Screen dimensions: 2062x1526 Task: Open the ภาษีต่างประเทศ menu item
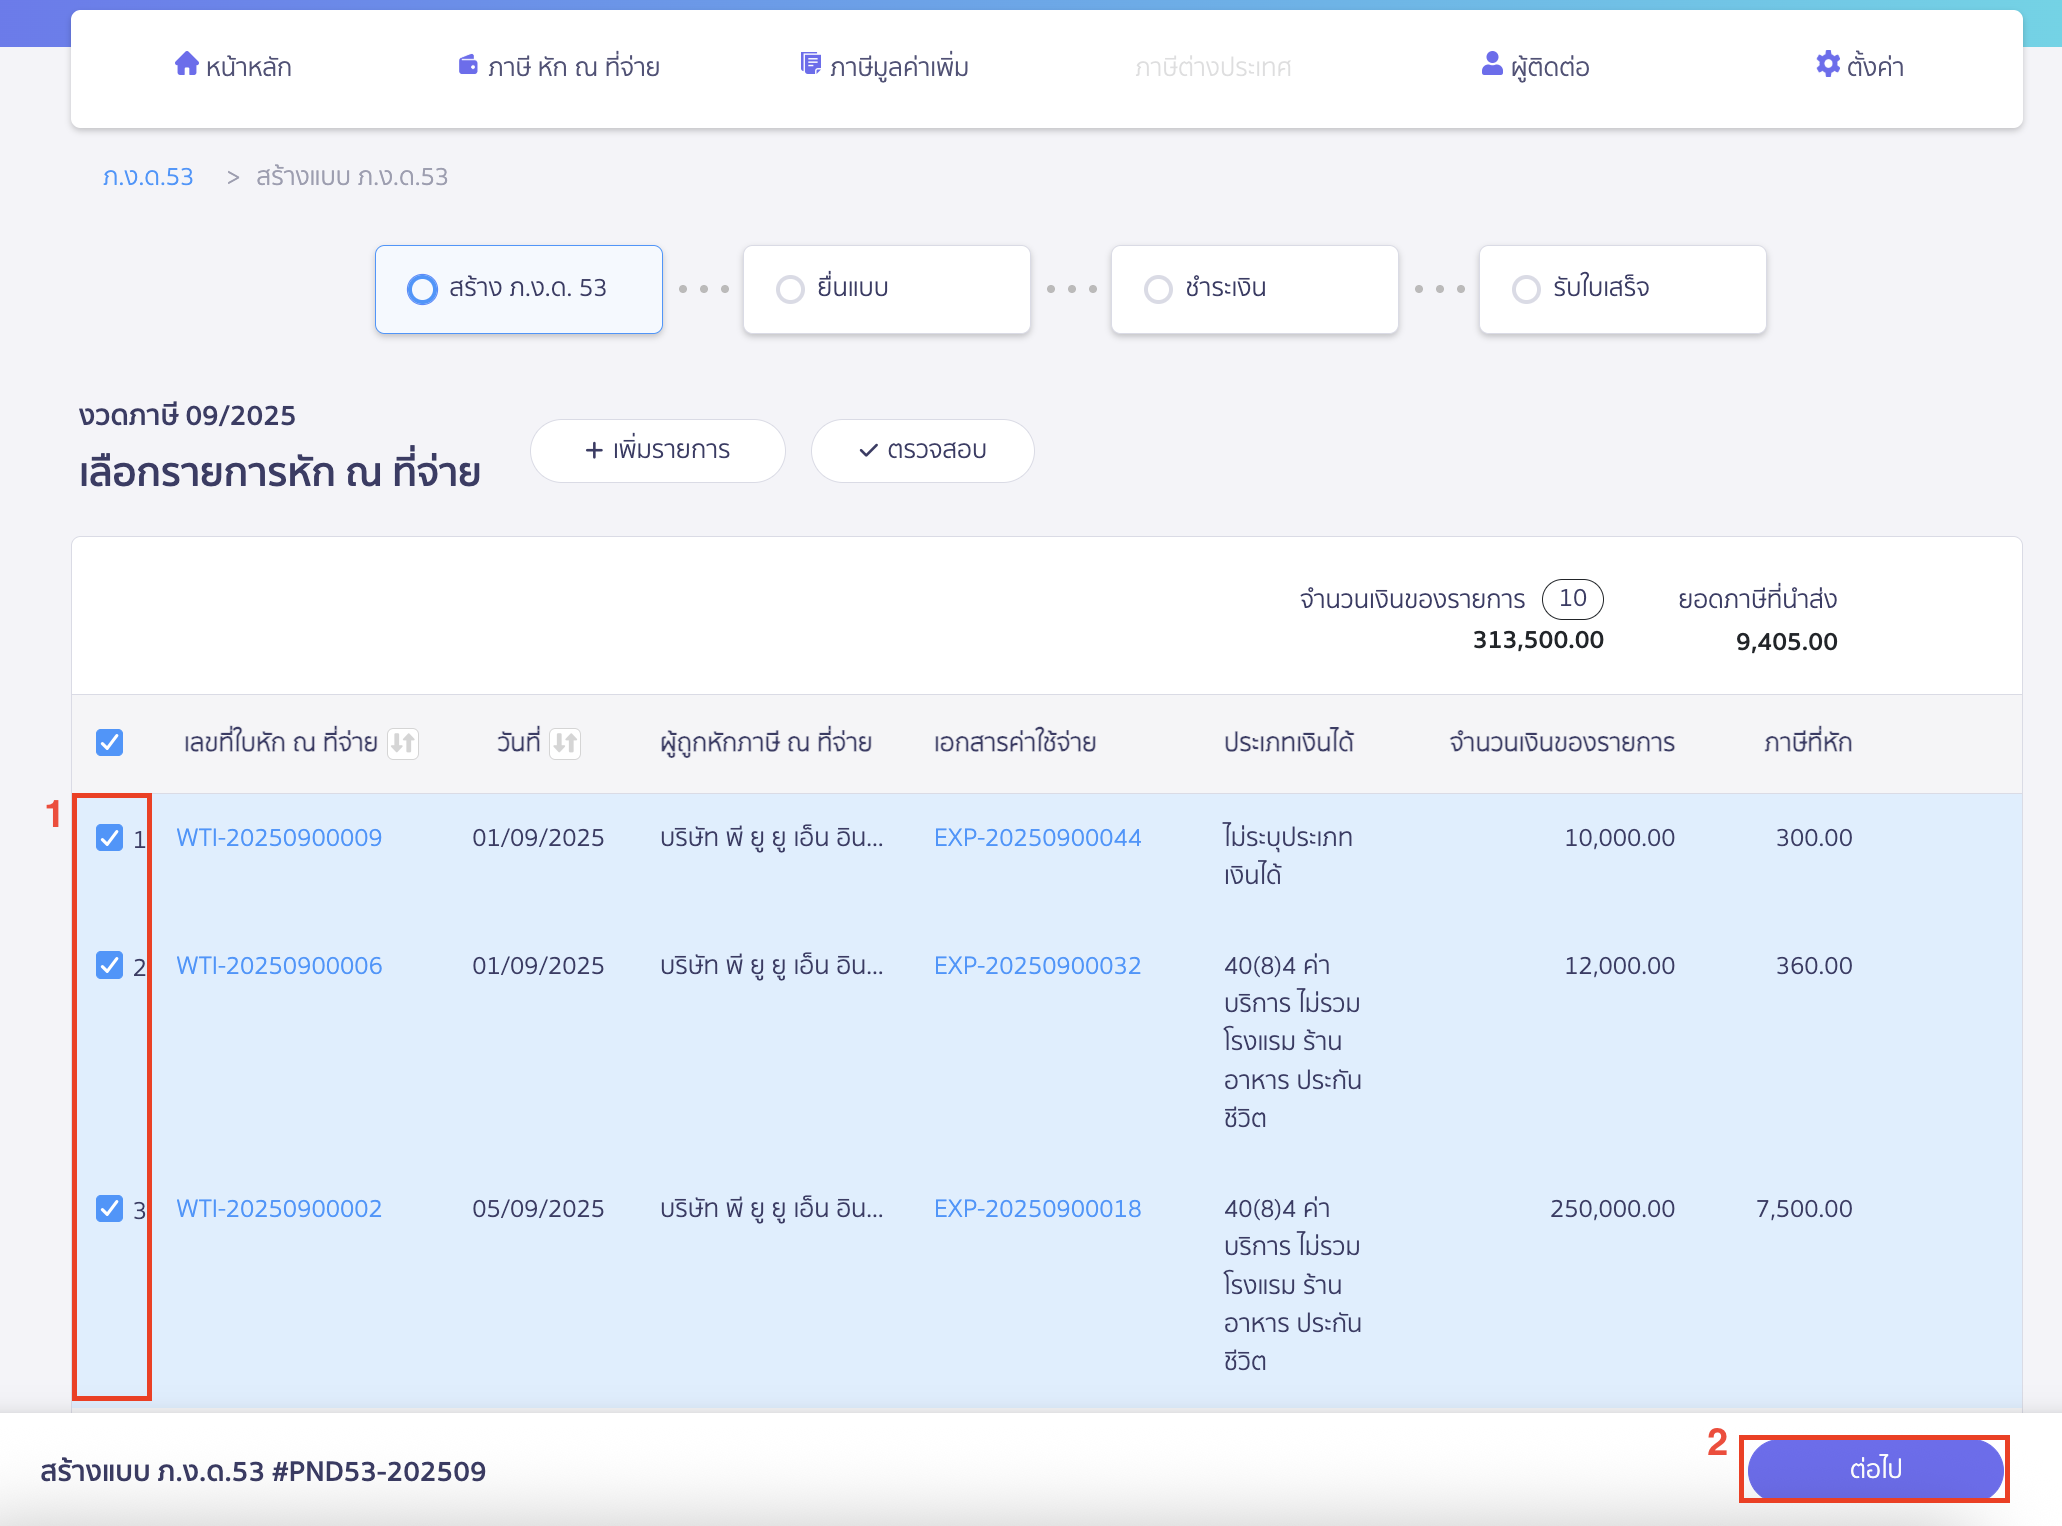coord(1212,67)
